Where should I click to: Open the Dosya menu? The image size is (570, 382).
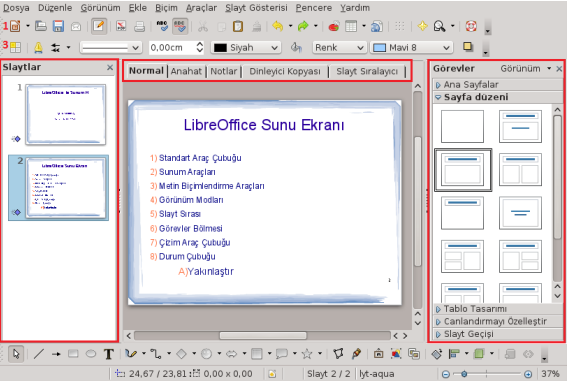(x=16, y=8)
